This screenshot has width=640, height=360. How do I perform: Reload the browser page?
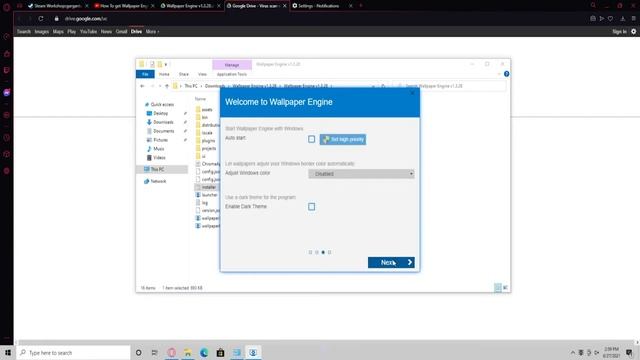tap(41, 19)
